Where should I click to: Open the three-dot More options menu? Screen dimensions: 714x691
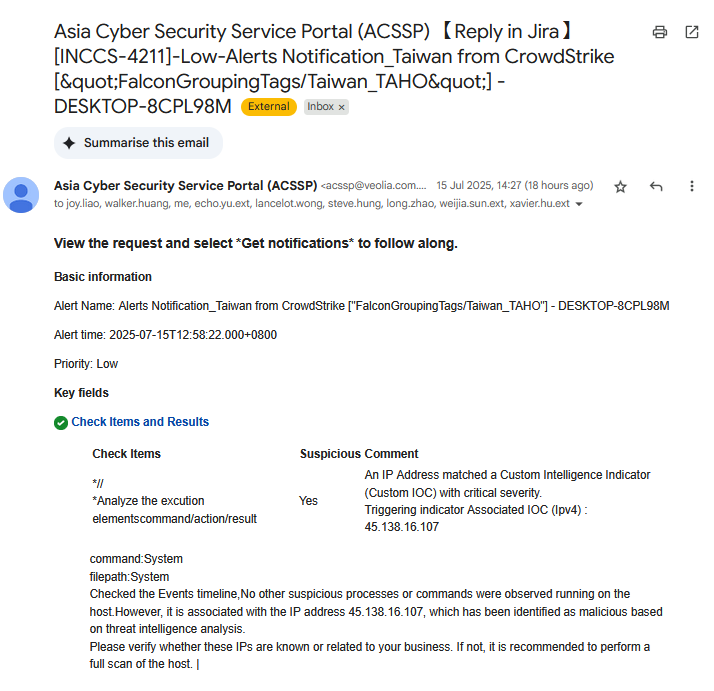tap(692, 187)
